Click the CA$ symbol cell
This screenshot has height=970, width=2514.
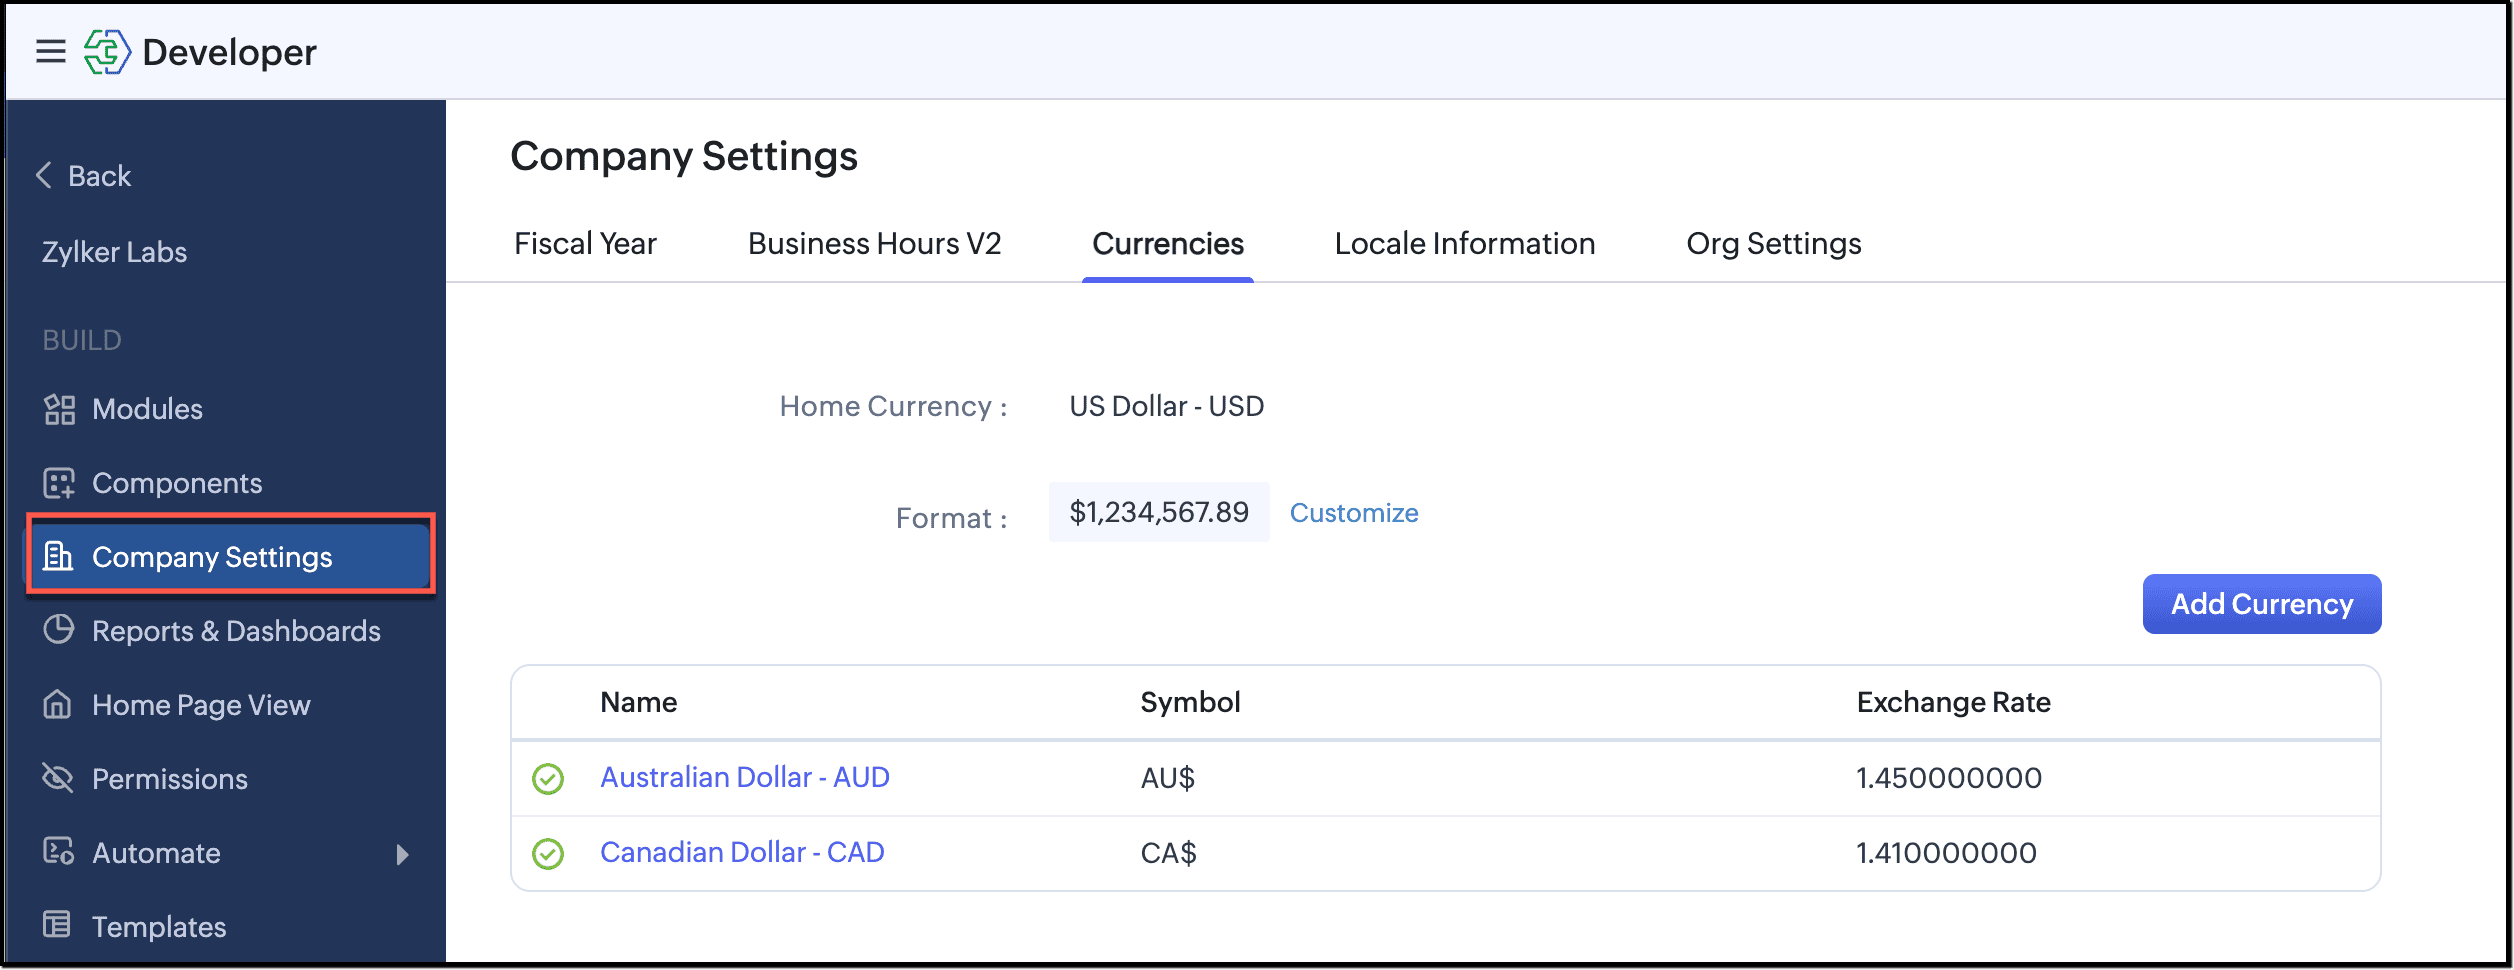(x=1168, y=853)
